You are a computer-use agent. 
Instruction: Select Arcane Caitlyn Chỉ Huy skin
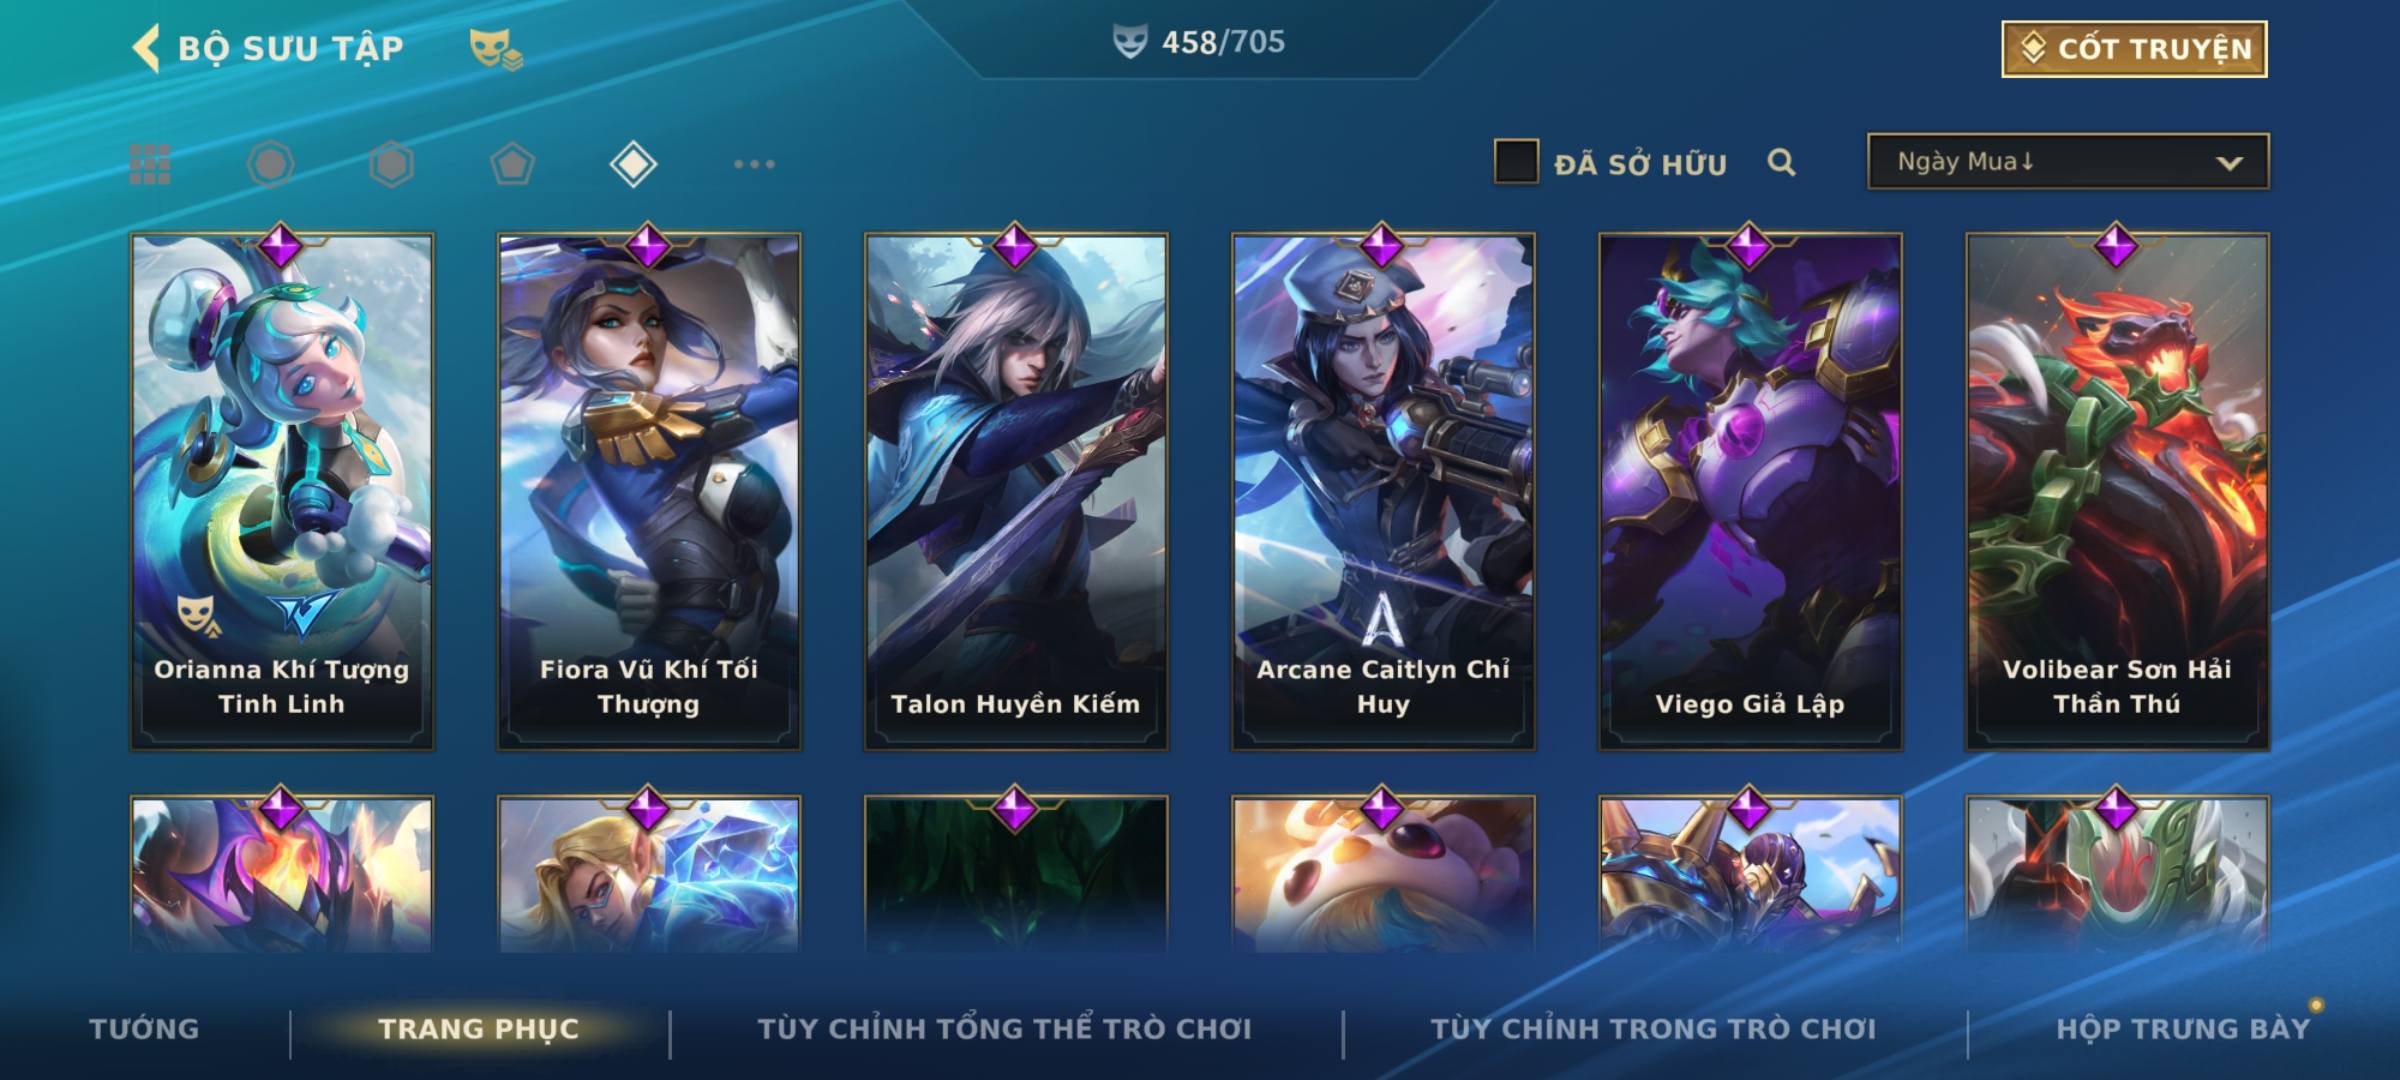(x=1383, y=491)
